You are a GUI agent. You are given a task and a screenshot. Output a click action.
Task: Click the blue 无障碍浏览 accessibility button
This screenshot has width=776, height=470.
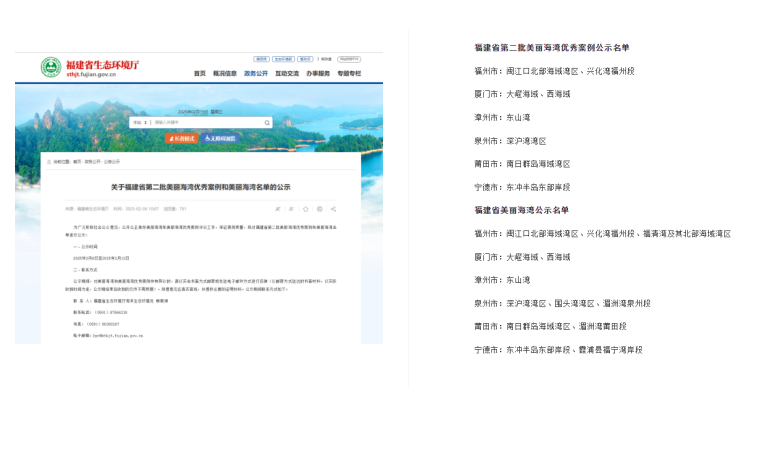222,138
